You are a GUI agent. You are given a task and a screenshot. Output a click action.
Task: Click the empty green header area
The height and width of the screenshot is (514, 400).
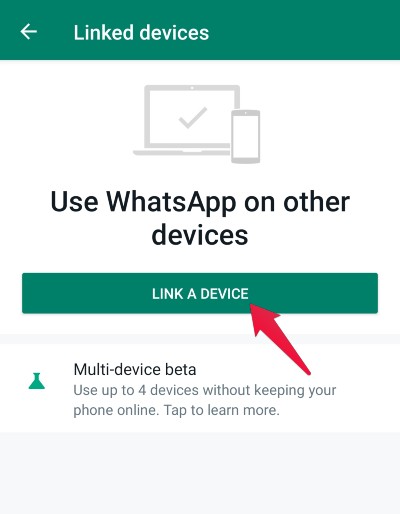pos(303,32)
